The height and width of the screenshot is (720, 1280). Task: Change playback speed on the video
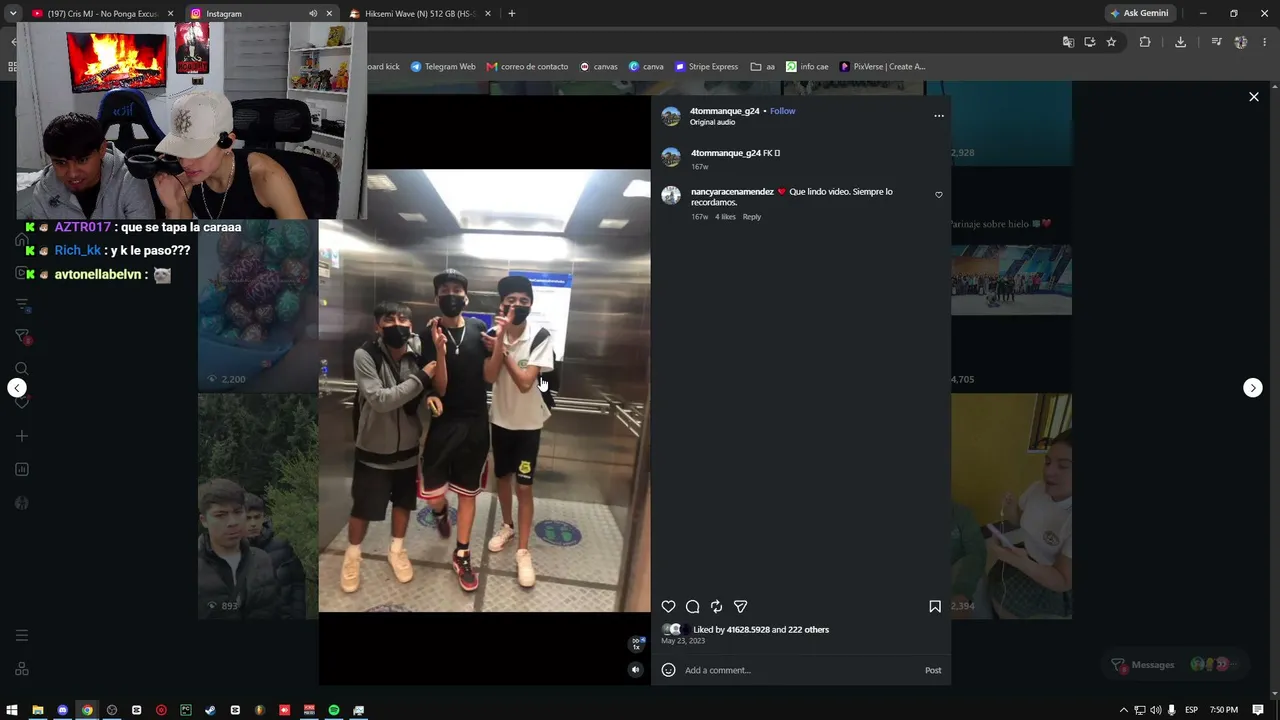point(636,644)
